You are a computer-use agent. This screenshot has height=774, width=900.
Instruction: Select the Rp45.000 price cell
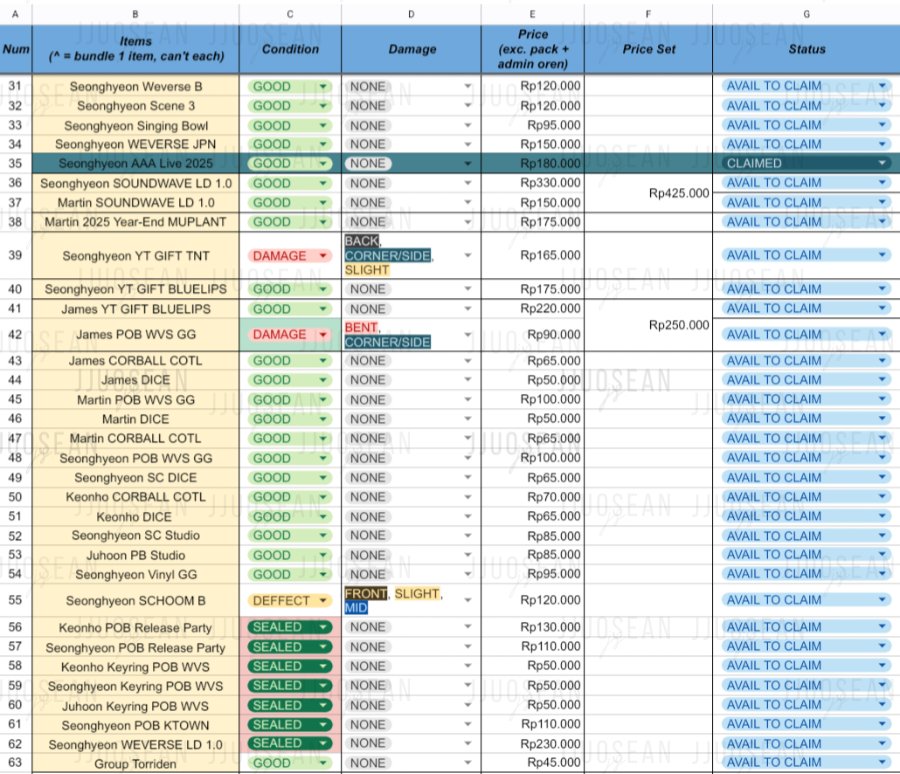pyautogui.click(x=533, y=763)
